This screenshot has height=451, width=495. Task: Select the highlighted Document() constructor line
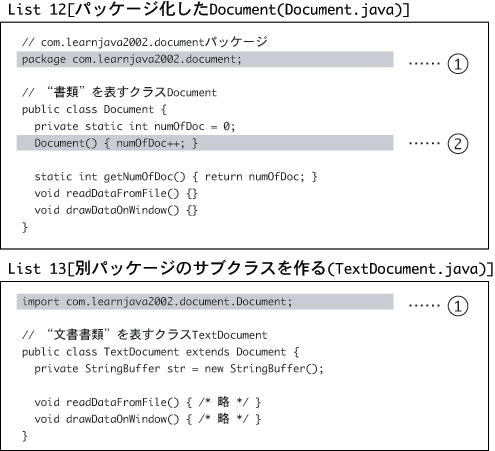click(205, 143)
